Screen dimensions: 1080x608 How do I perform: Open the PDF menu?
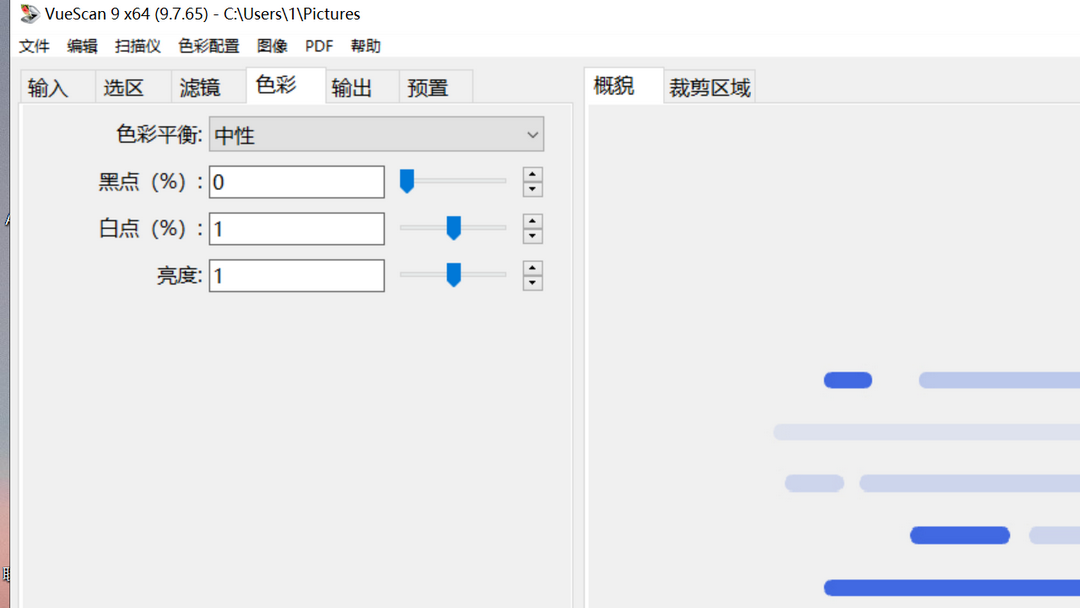tap(318, 46)
